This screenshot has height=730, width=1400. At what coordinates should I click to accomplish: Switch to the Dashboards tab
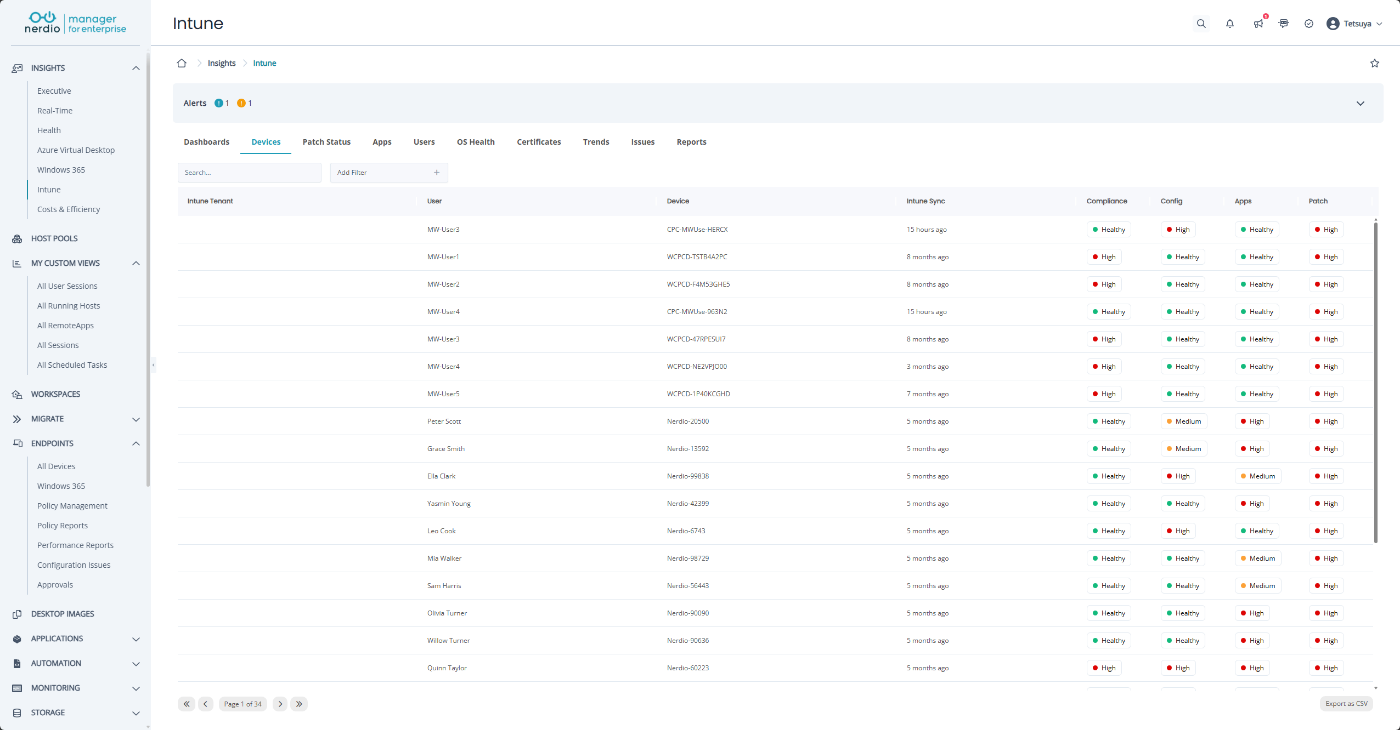tap(207, 142)
